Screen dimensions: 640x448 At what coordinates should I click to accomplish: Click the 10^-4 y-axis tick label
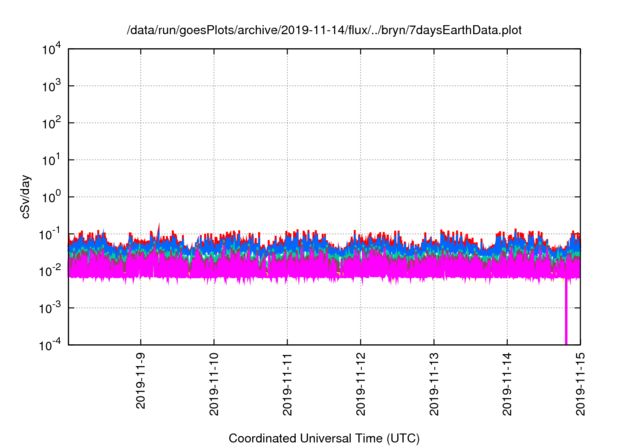(x=51, y=345)
